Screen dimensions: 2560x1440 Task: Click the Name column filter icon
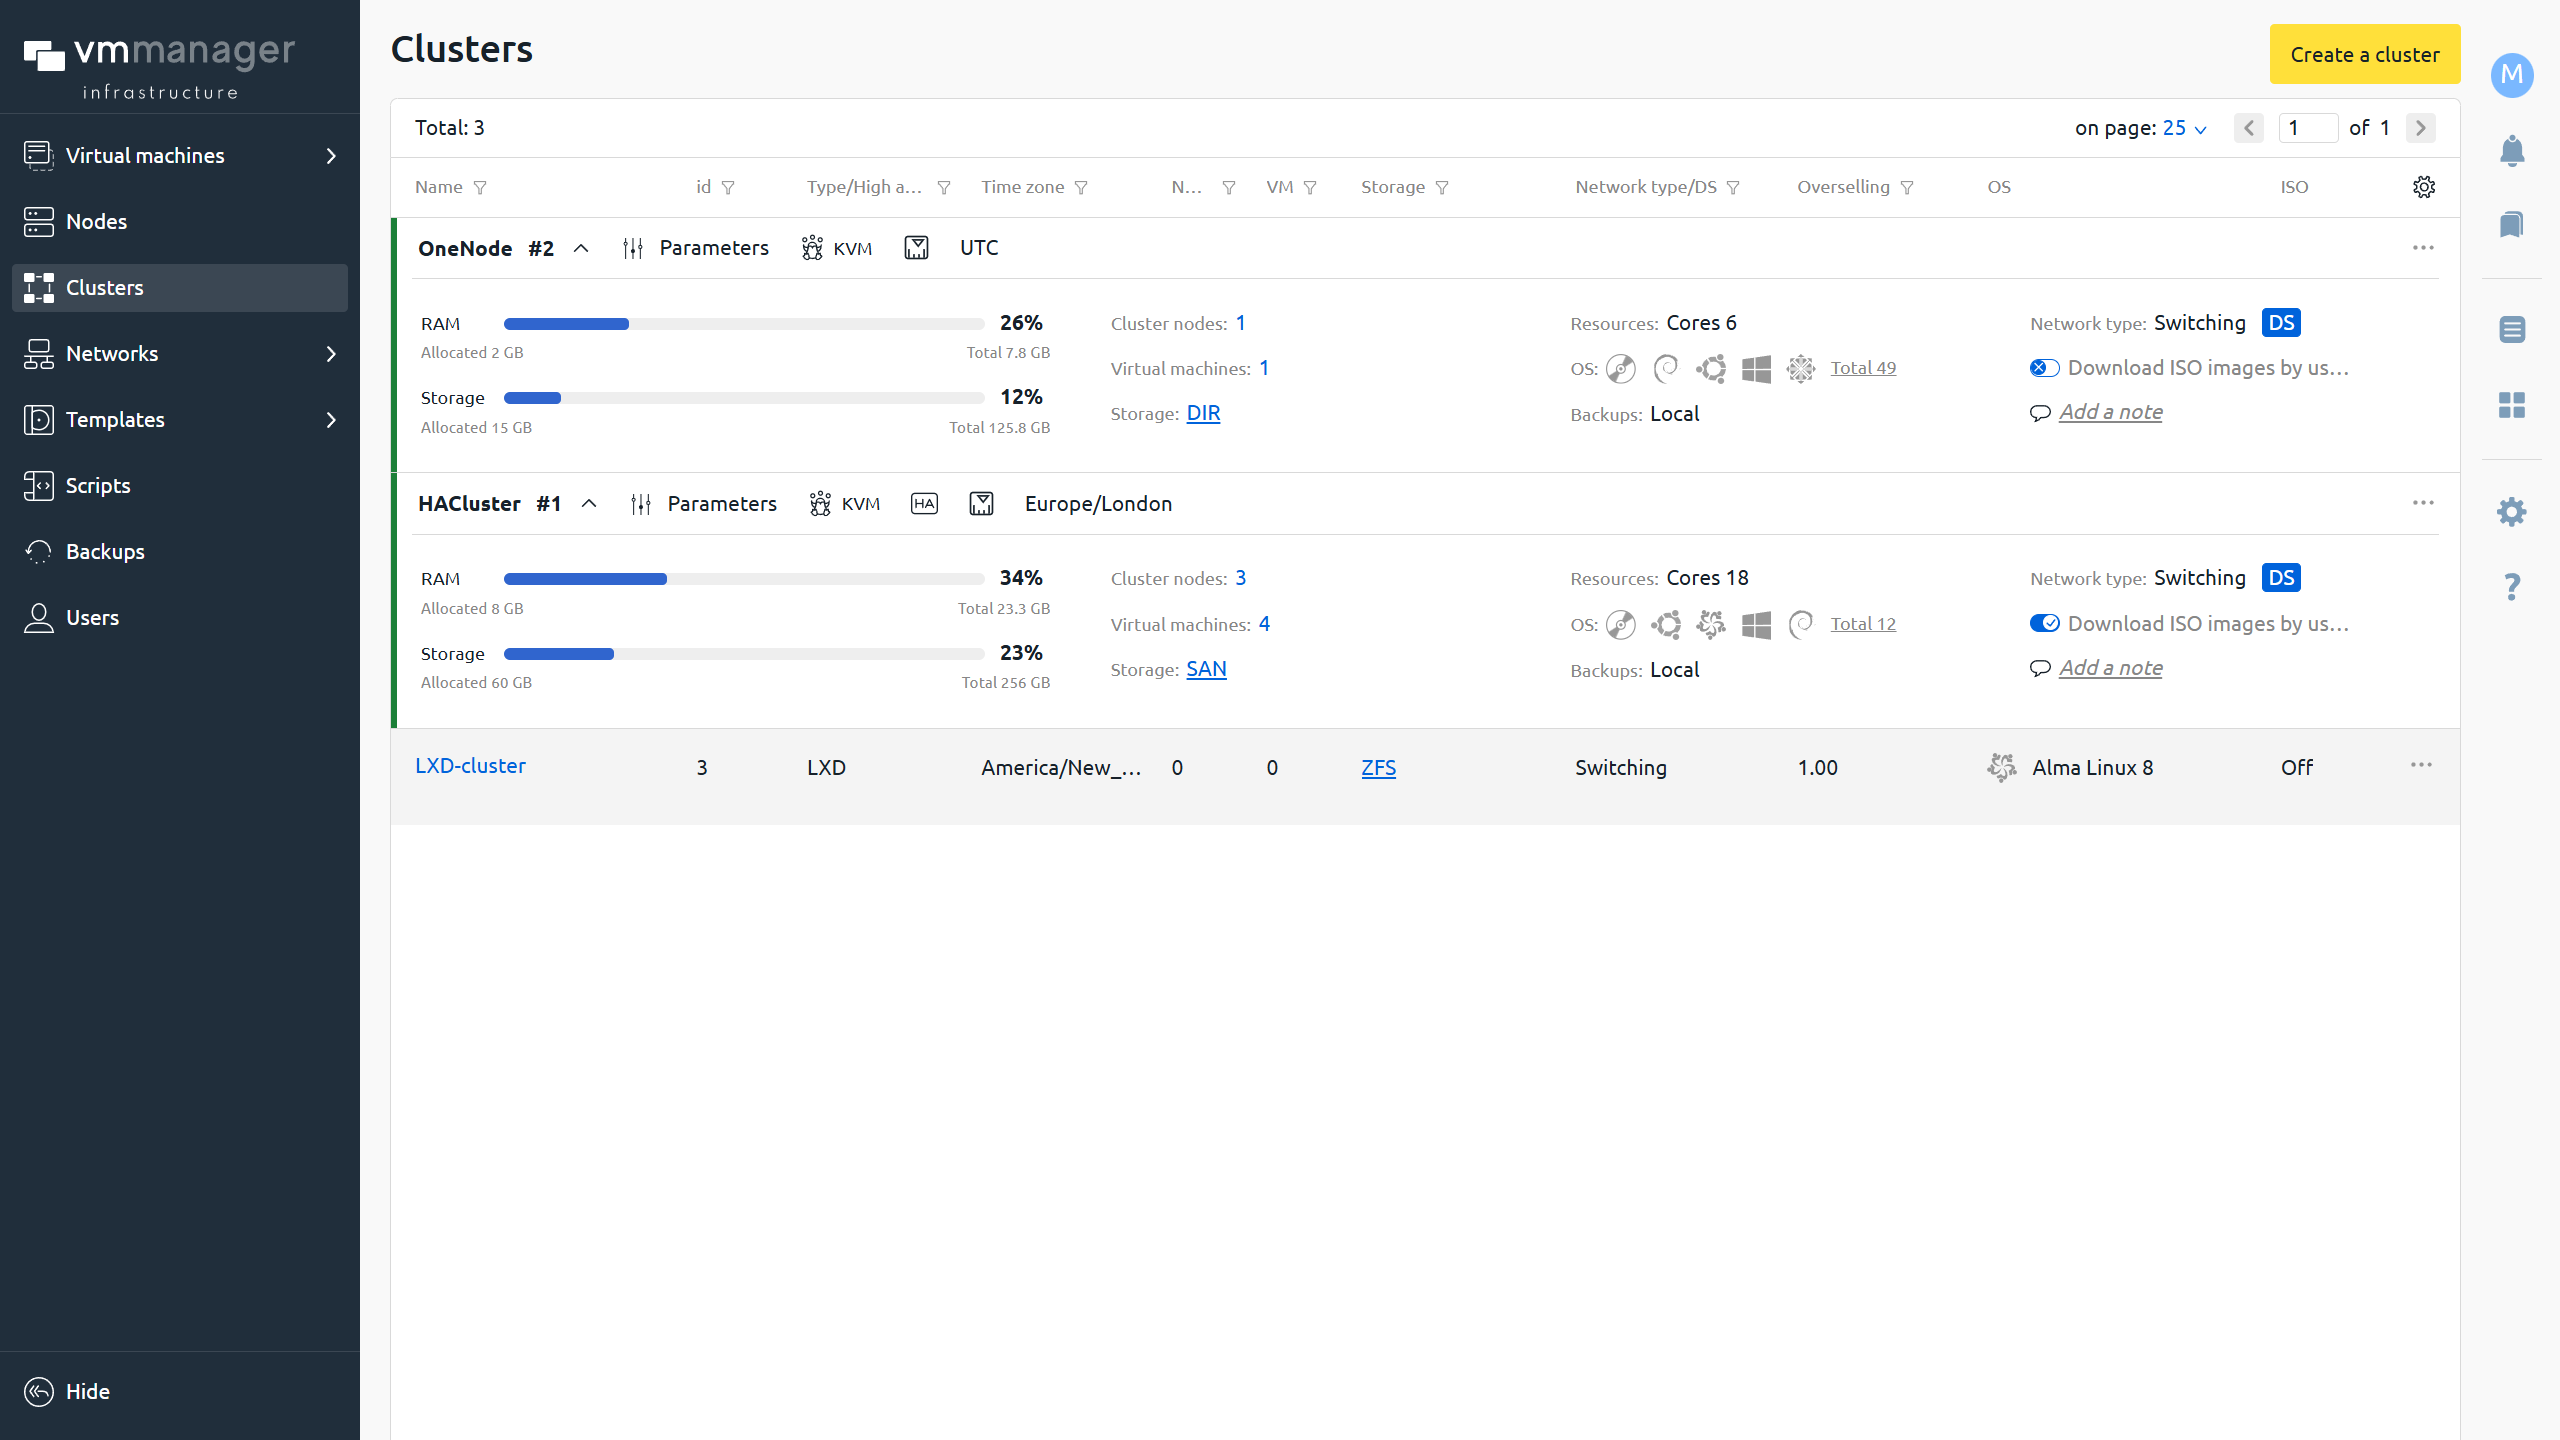point(480,188)
